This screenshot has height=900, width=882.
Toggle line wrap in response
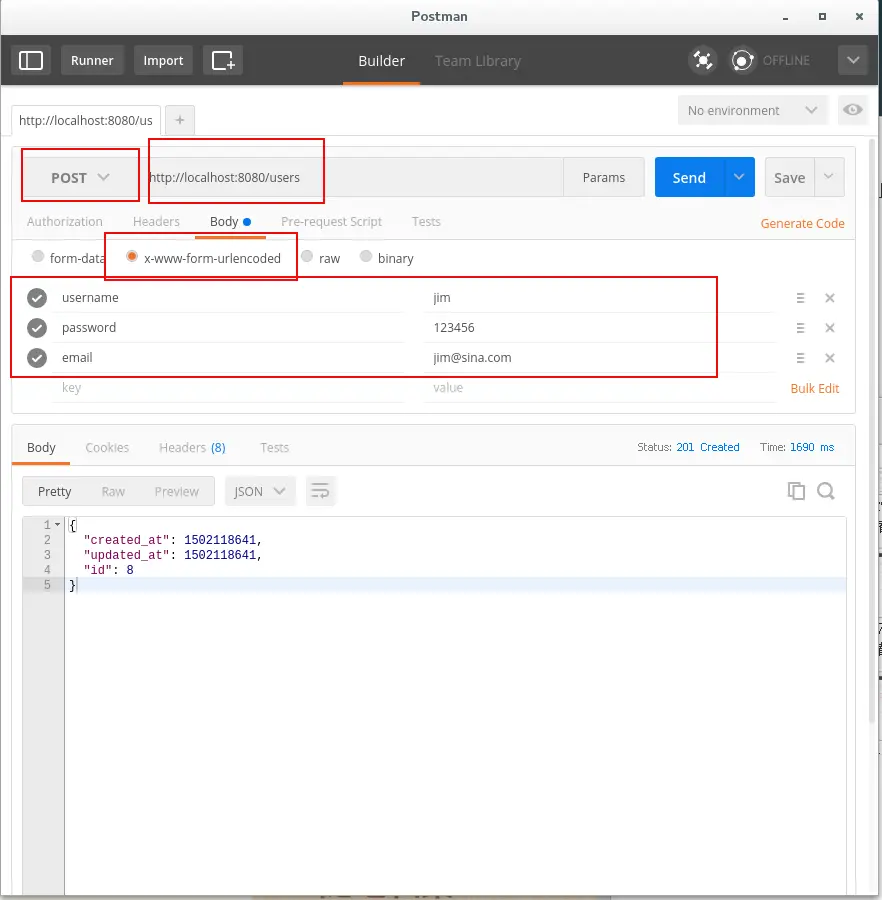pos(320,491)
